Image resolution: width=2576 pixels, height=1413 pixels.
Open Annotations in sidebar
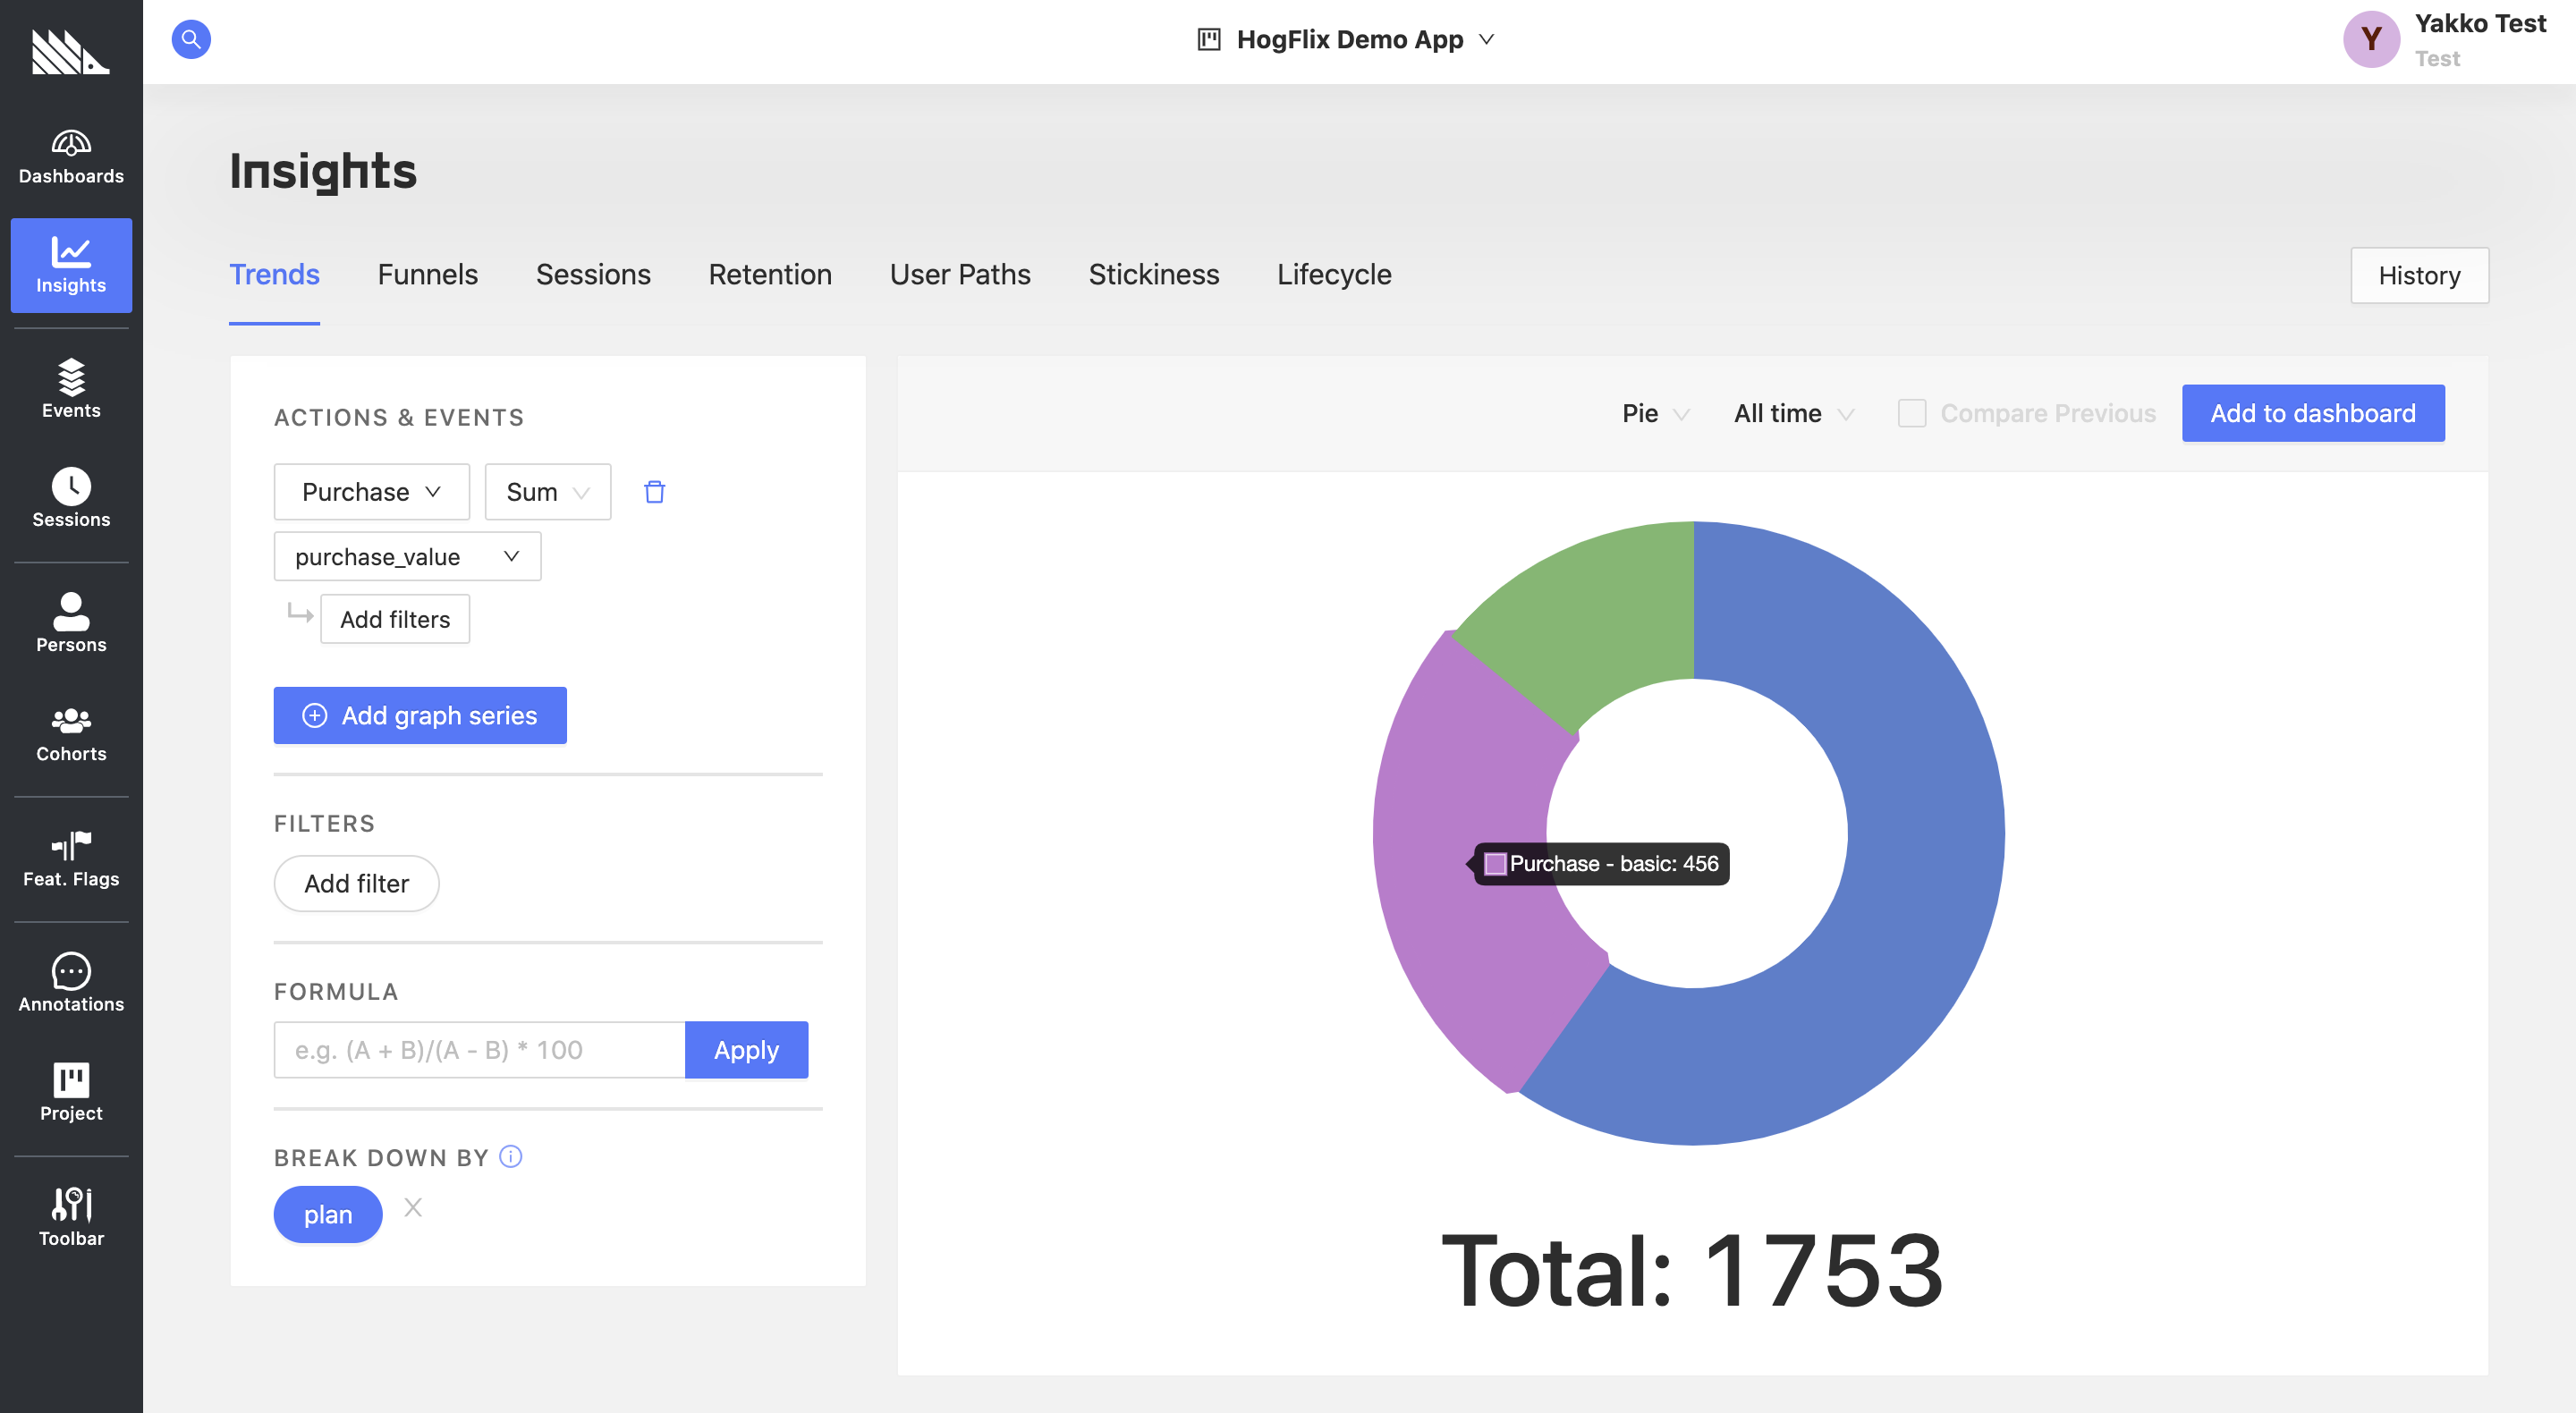coord(71,982)
